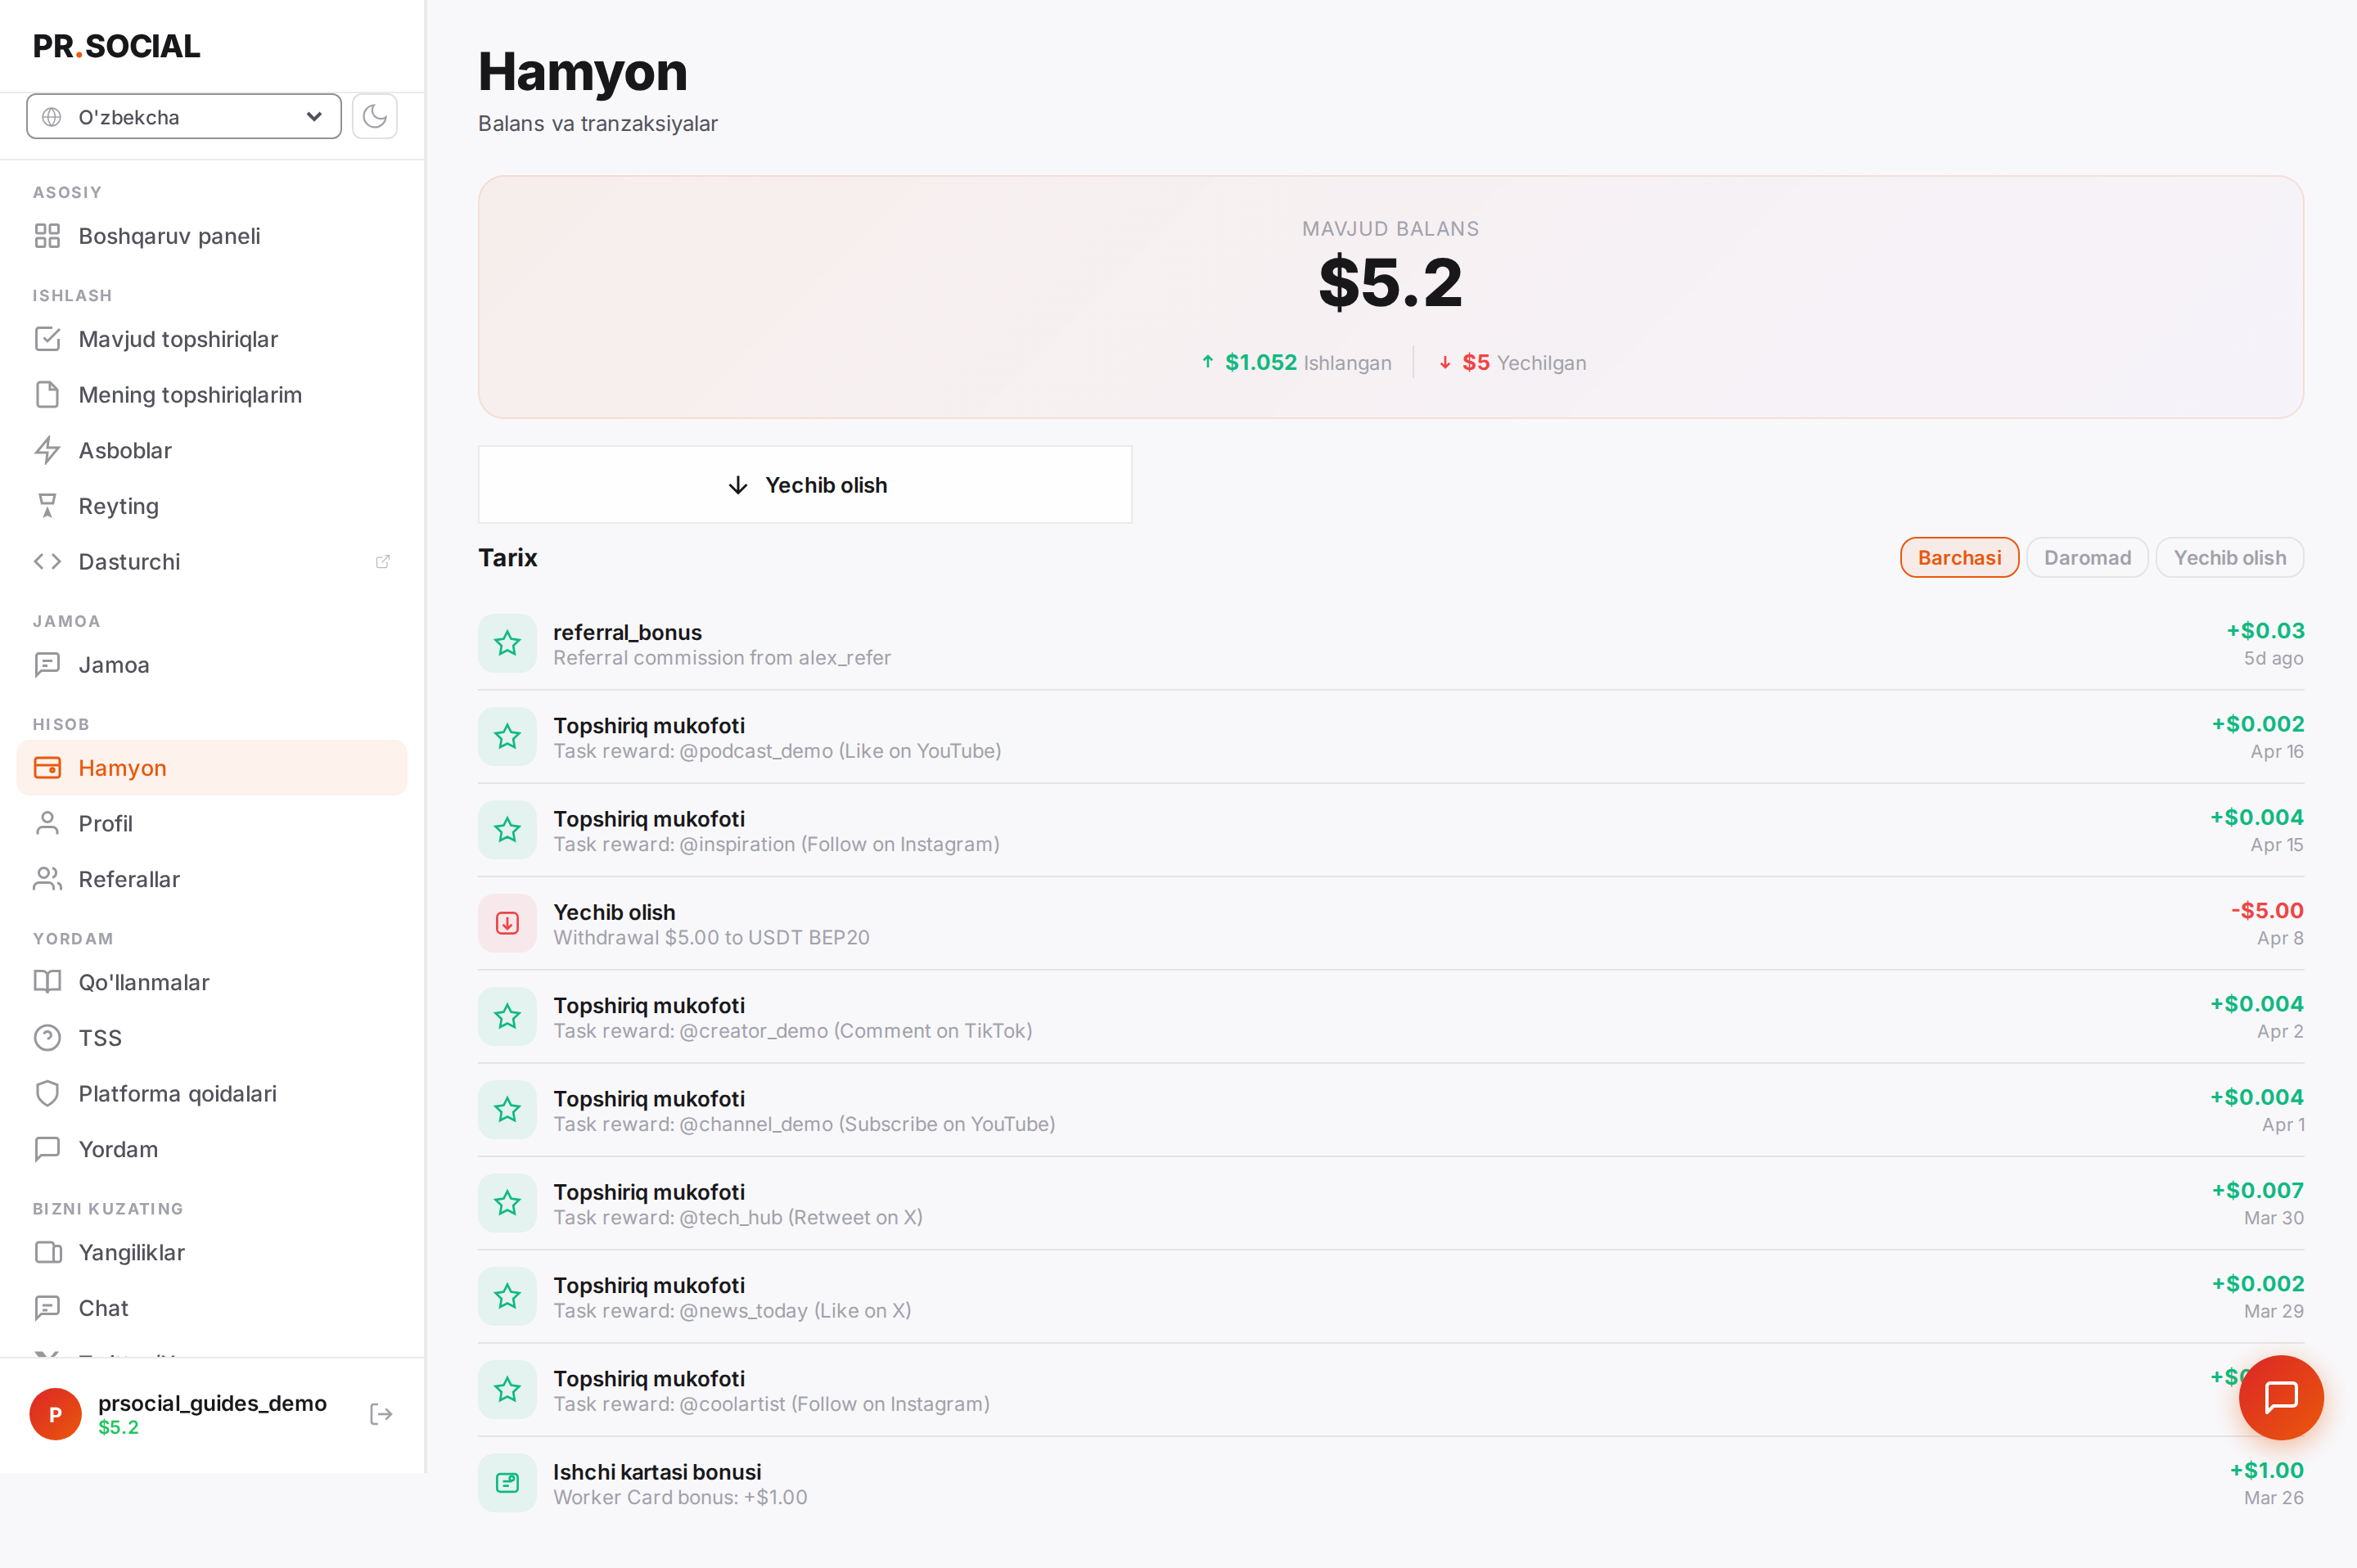Viewport: 2357px width, 1568px height.
Task: Toggle dark mode with the moon icon
Action: [x=375, y=116]
